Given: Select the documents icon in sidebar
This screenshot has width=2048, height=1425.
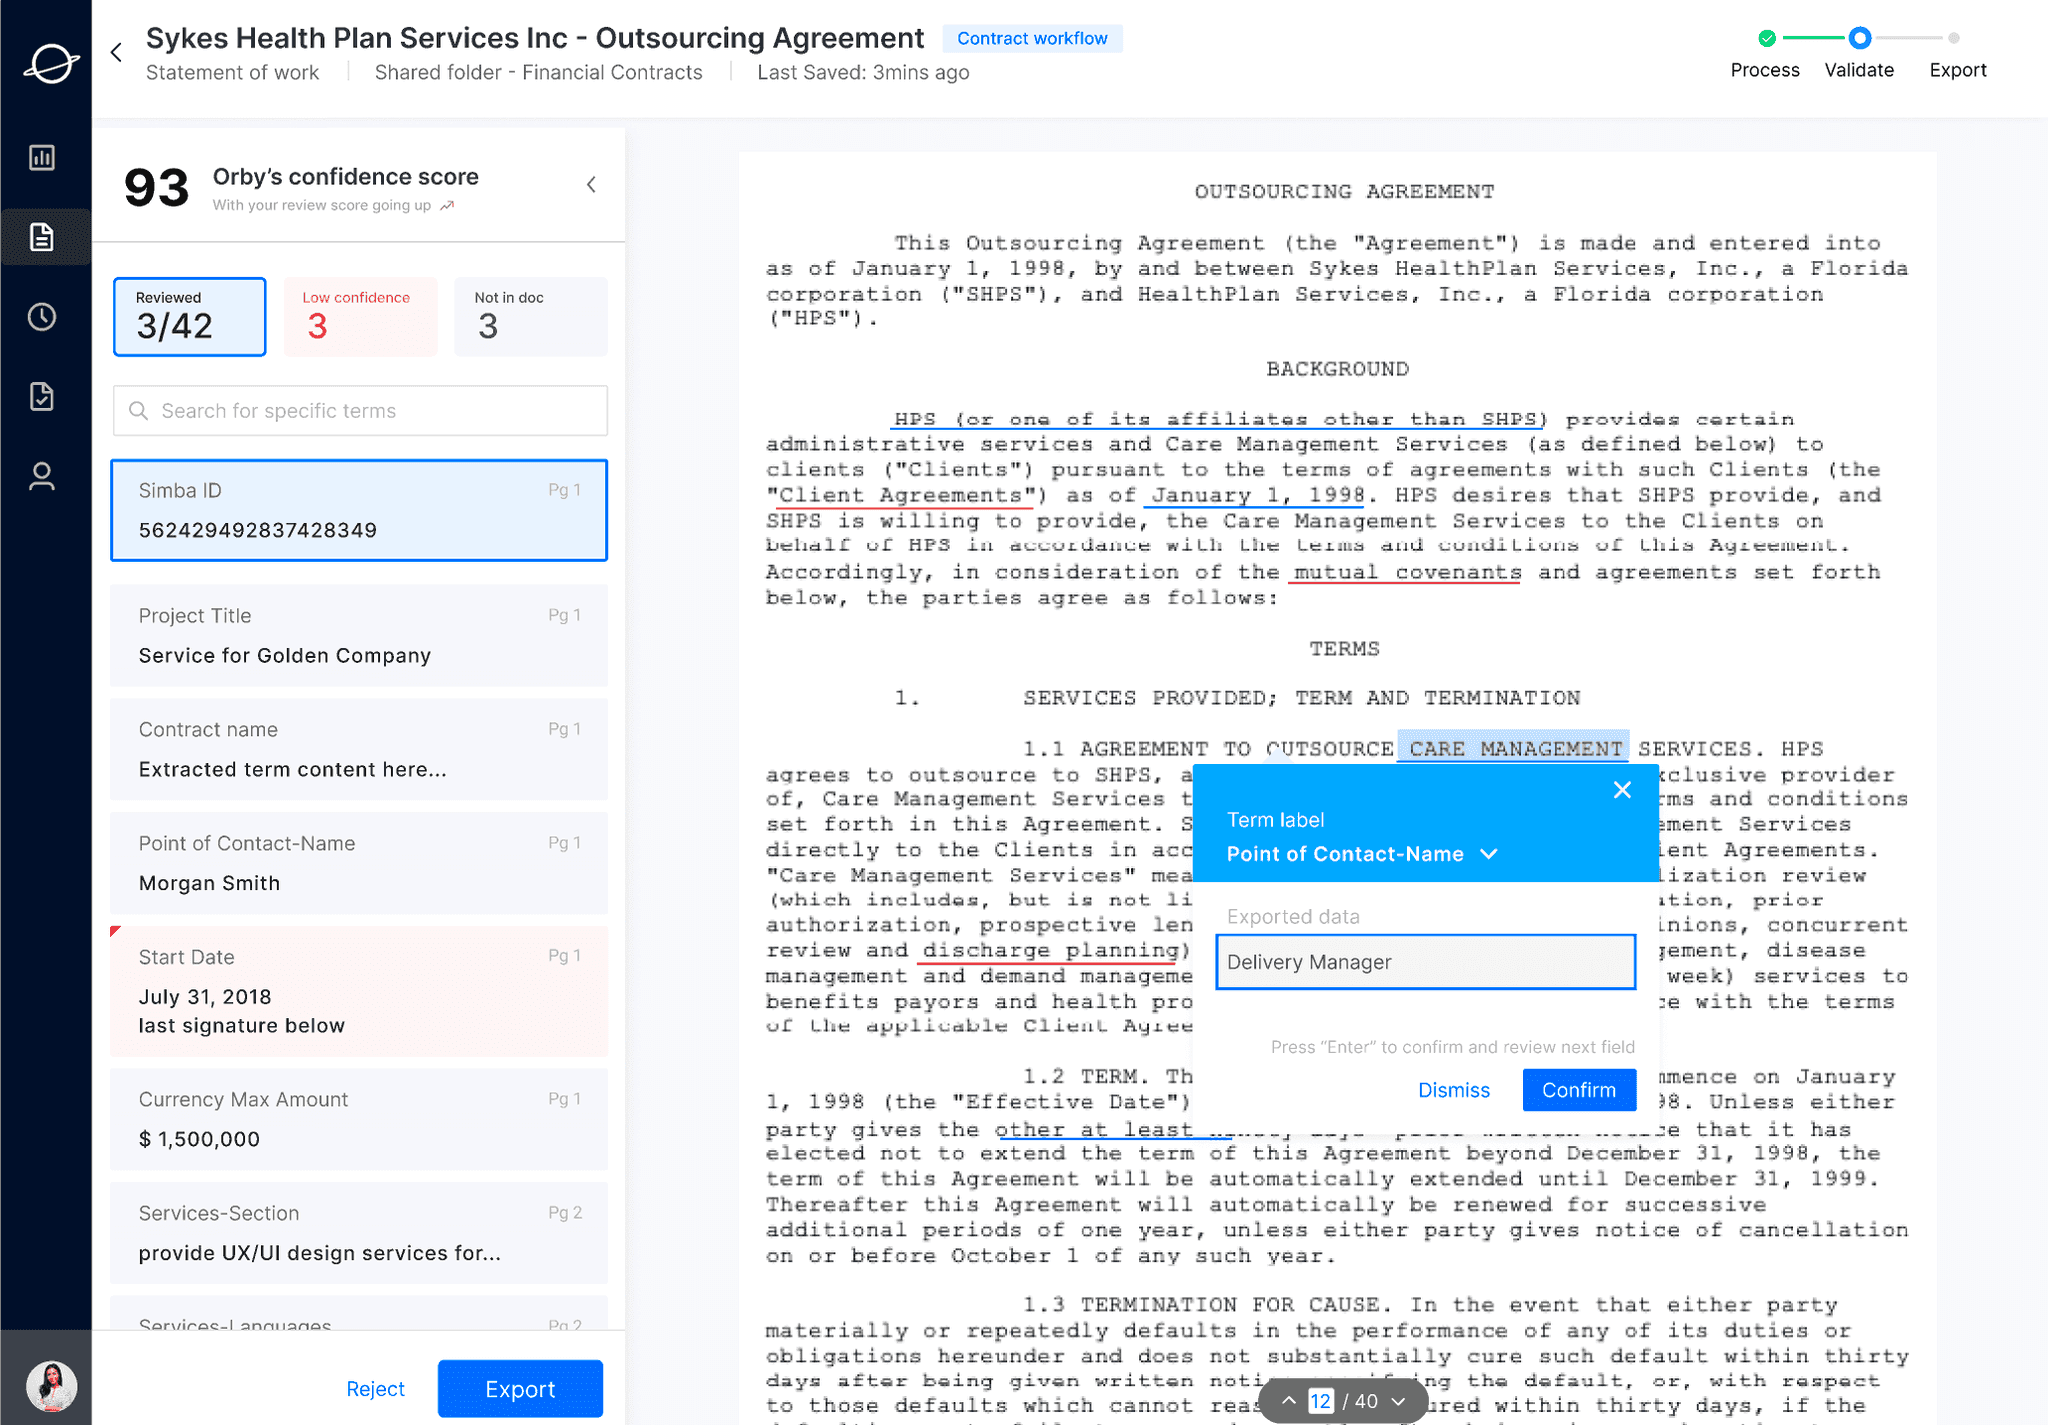Looking at the screenshot, I should pyautogui.click(x=42, y=237).
